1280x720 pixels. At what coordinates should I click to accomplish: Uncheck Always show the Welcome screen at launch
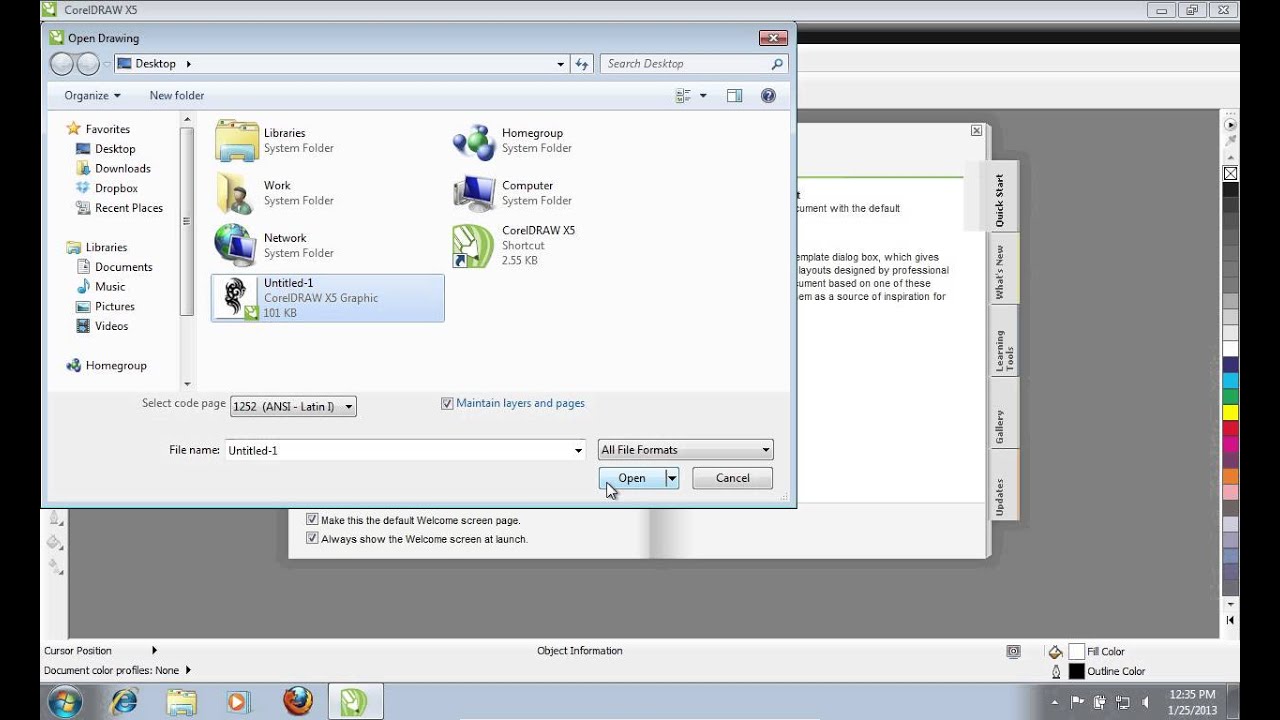312,539
